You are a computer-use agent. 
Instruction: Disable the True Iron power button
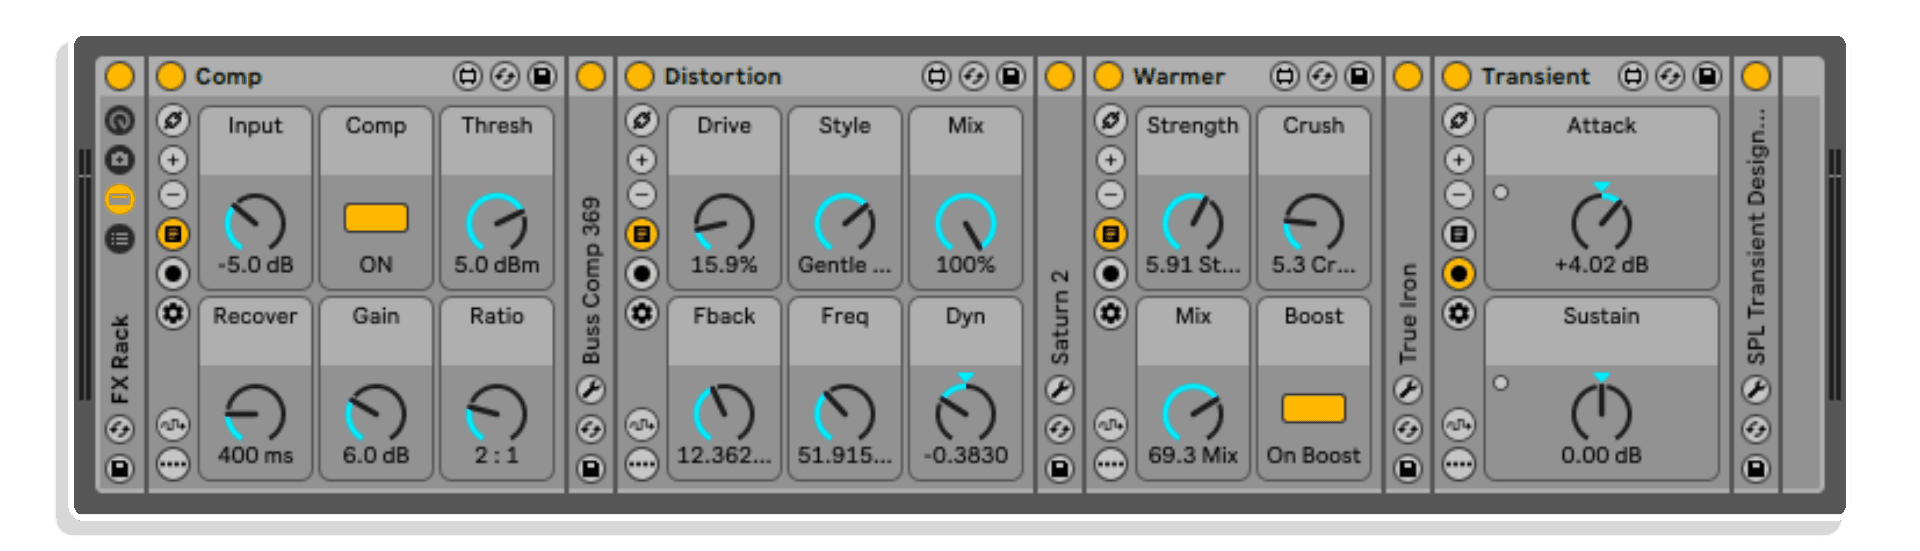tap(1407, 76)
